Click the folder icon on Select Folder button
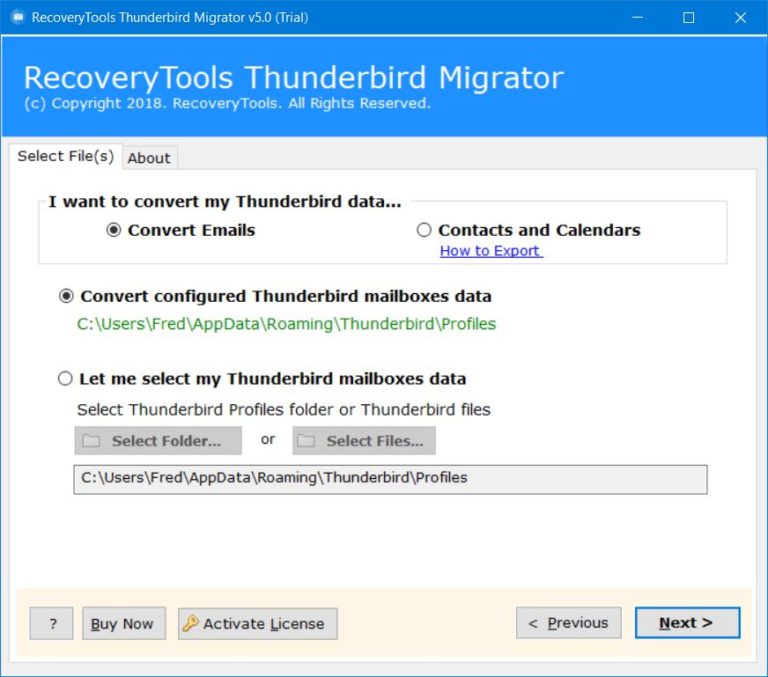 click(x=91, y=441)
